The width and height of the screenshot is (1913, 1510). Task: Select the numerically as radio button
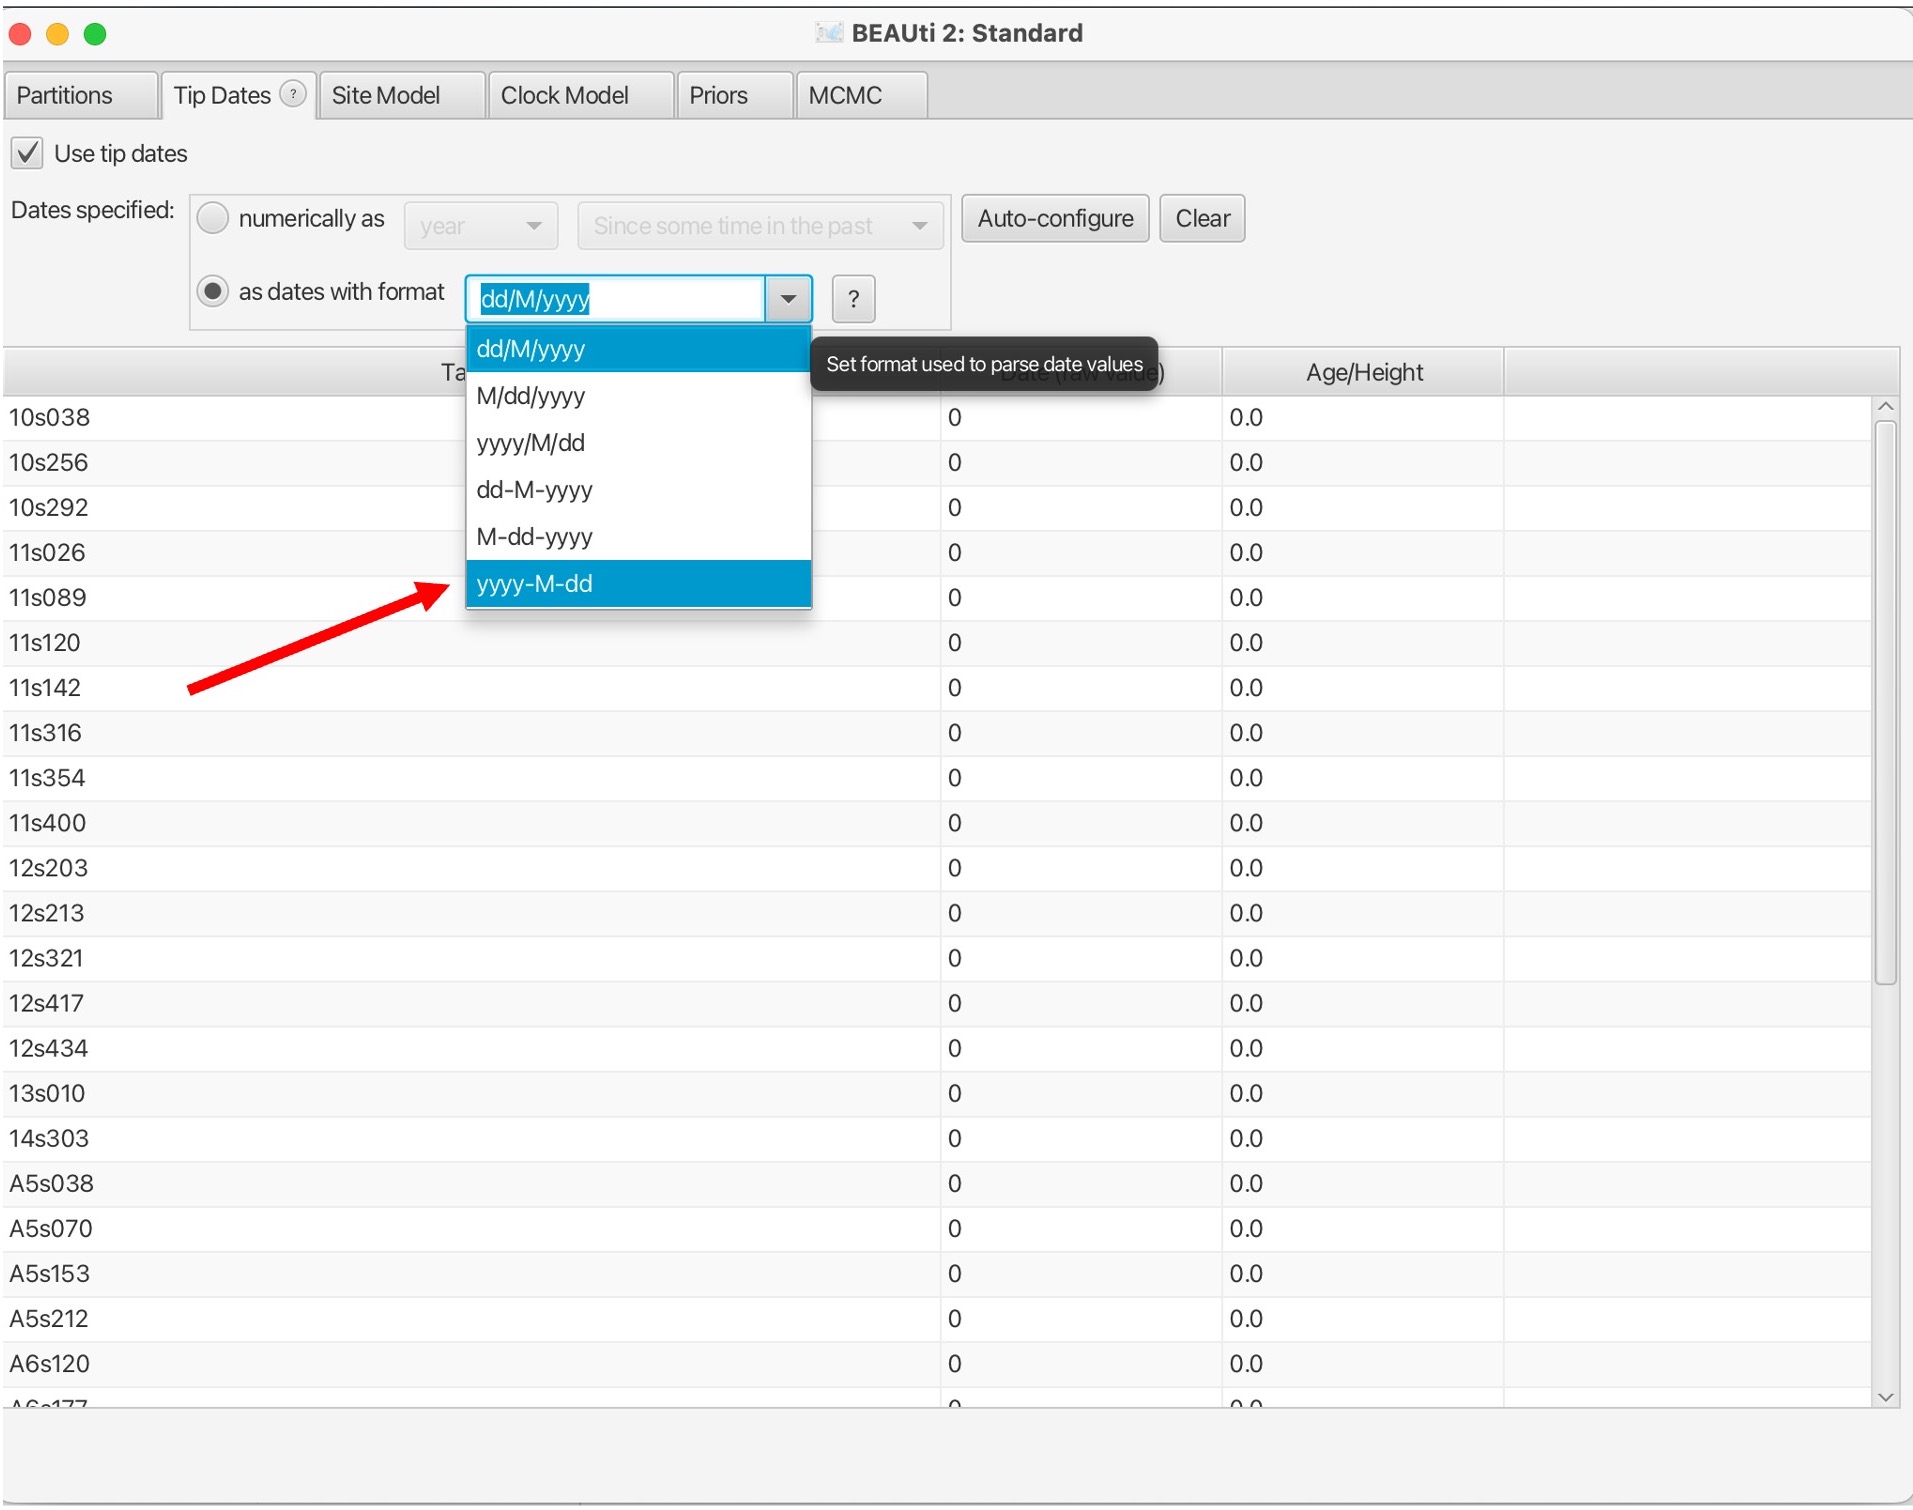point(213,218)
